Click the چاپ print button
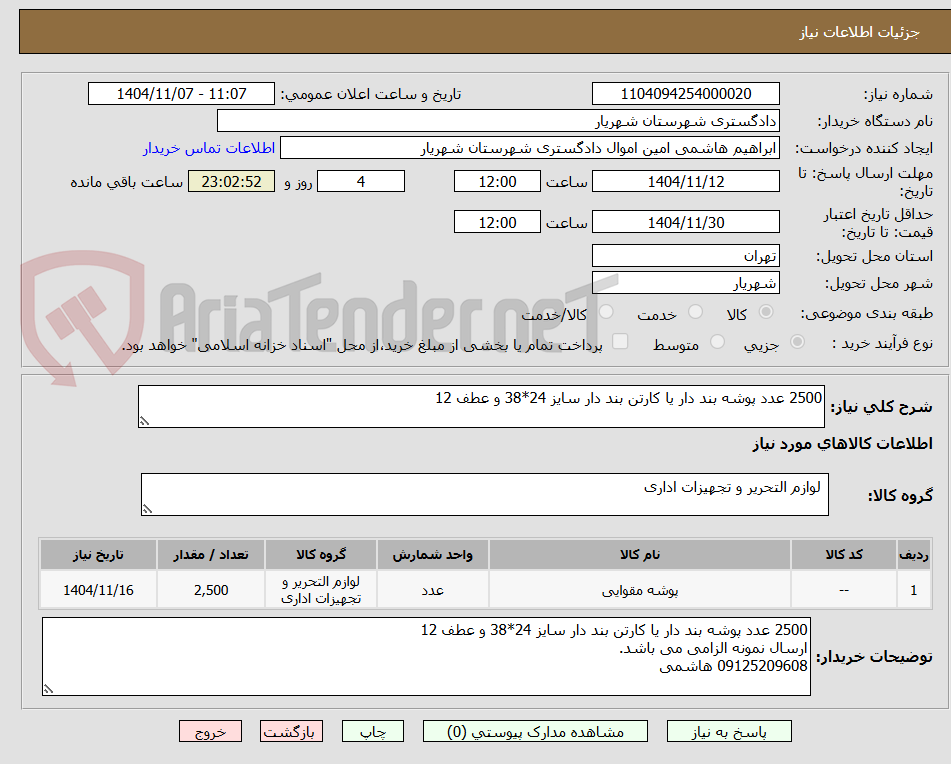 372,731
